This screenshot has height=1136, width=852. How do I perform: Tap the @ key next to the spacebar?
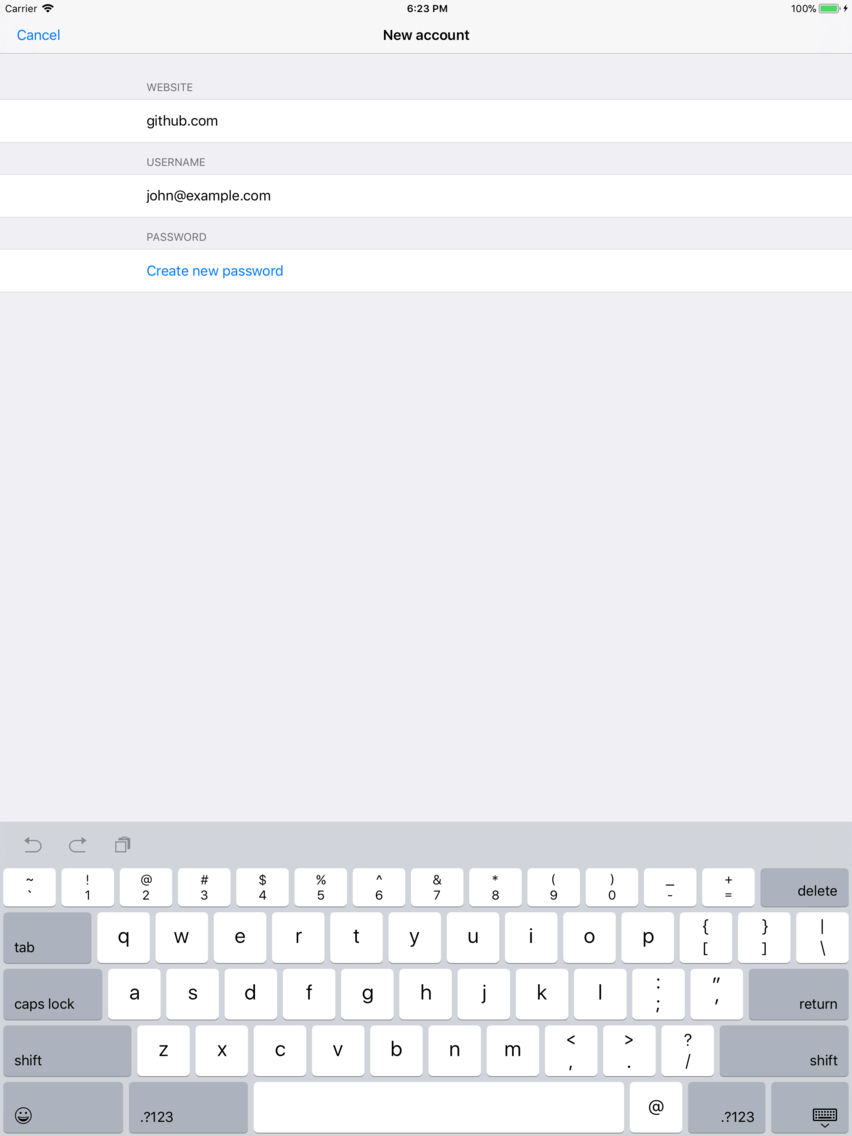[656, 1107]
